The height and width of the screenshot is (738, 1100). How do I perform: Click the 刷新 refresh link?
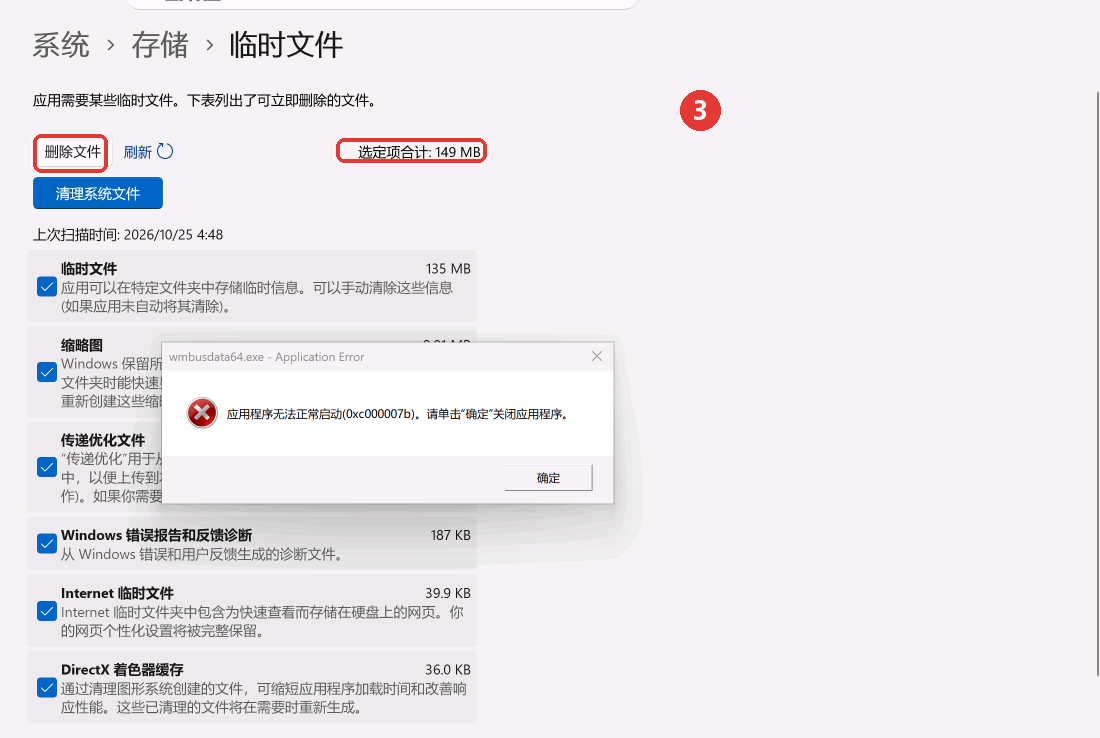tap(138, 152)
